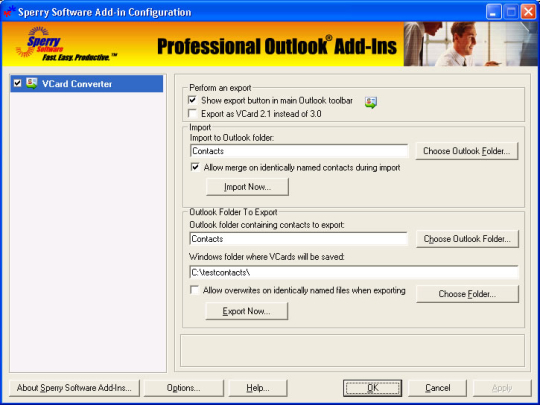The image size is (540, 405).
Task: Open the Help button
Action: (x=258, y=388)
